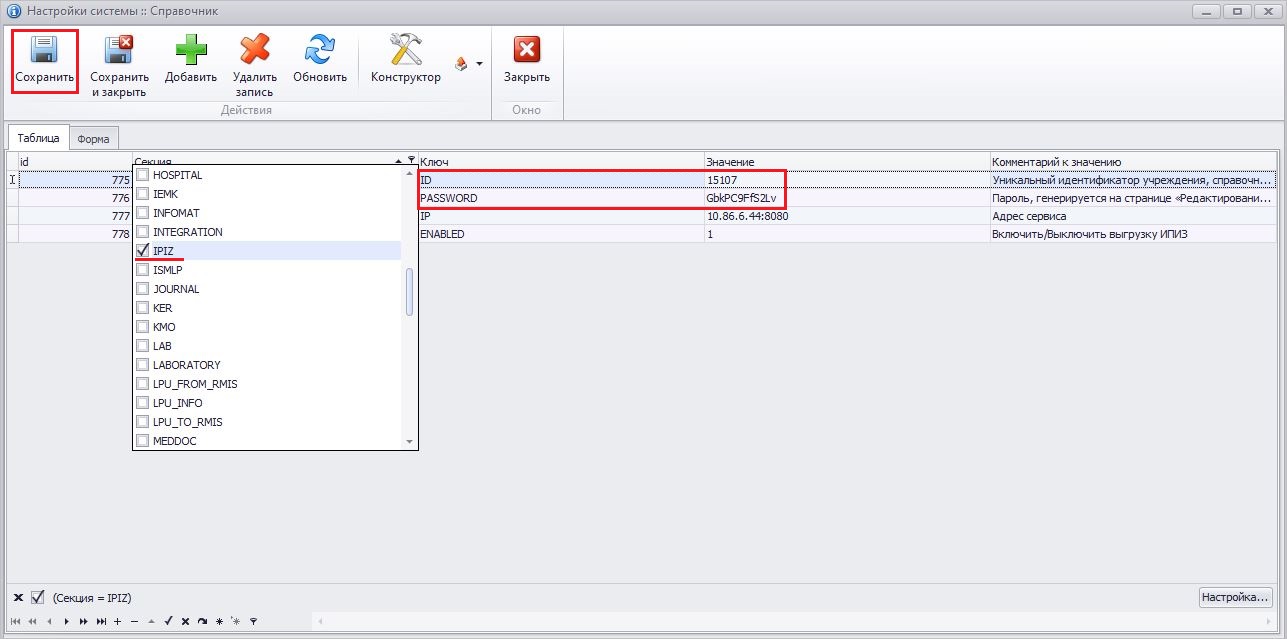Viewport: 1287px width, 639px height.
Task: Click the down arrow of the filter list scrollbar
Action: (x=409, y=442)
